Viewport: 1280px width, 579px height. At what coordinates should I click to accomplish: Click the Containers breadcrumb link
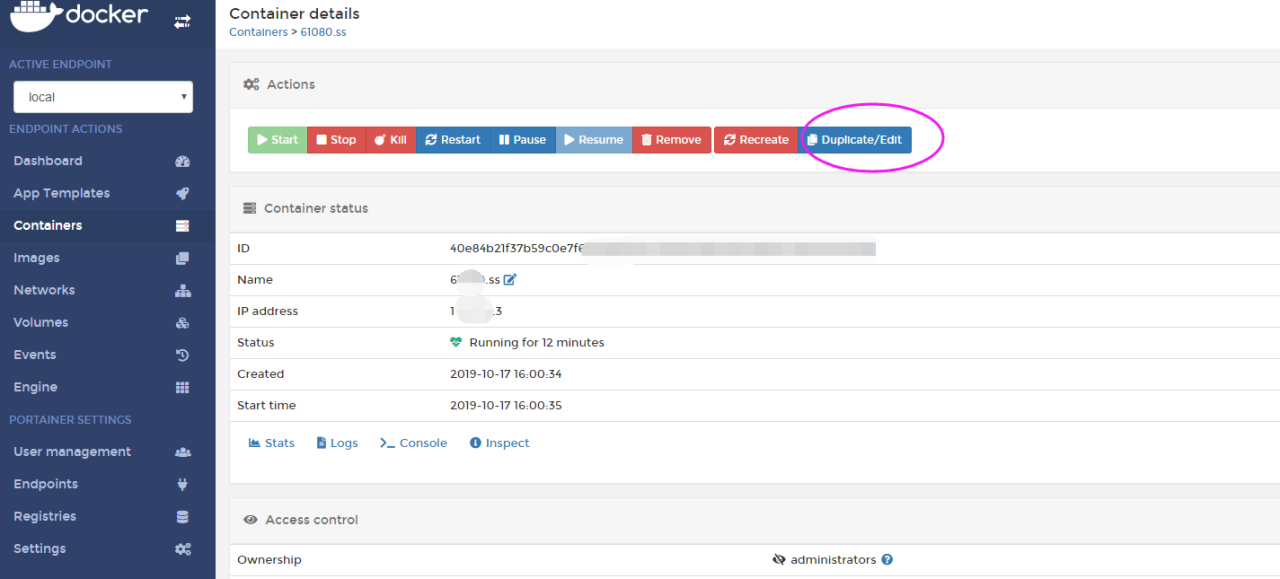click(x=258, y=32)
